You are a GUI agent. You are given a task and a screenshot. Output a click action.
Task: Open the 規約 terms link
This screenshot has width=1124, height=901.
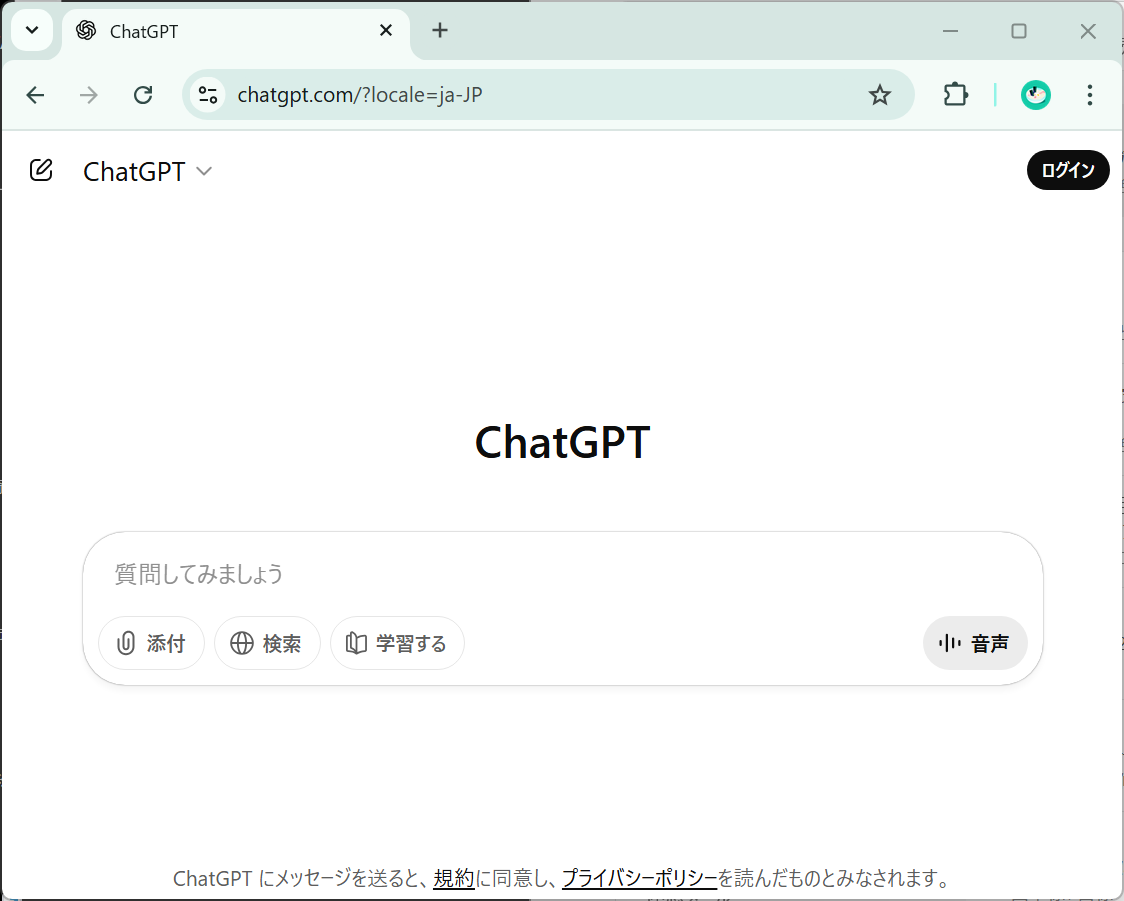(454, 877)
